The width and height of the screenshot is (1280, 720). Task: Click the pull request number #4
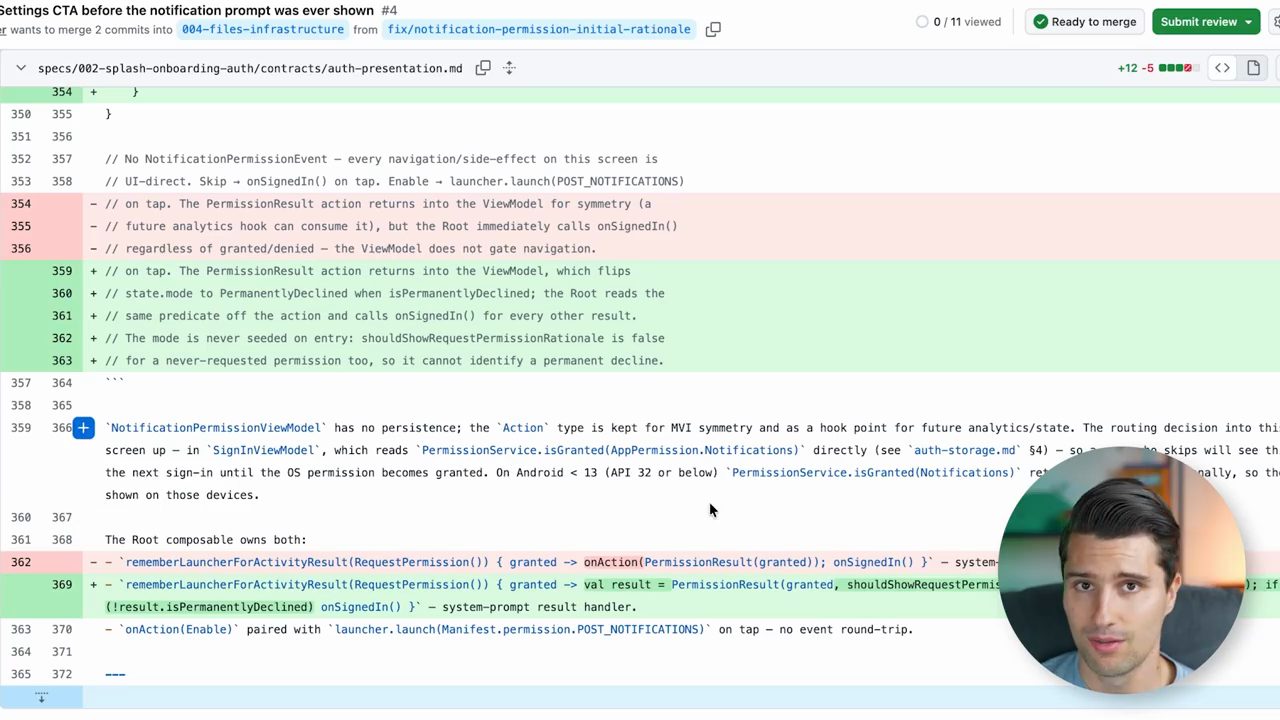coord(389,10)
